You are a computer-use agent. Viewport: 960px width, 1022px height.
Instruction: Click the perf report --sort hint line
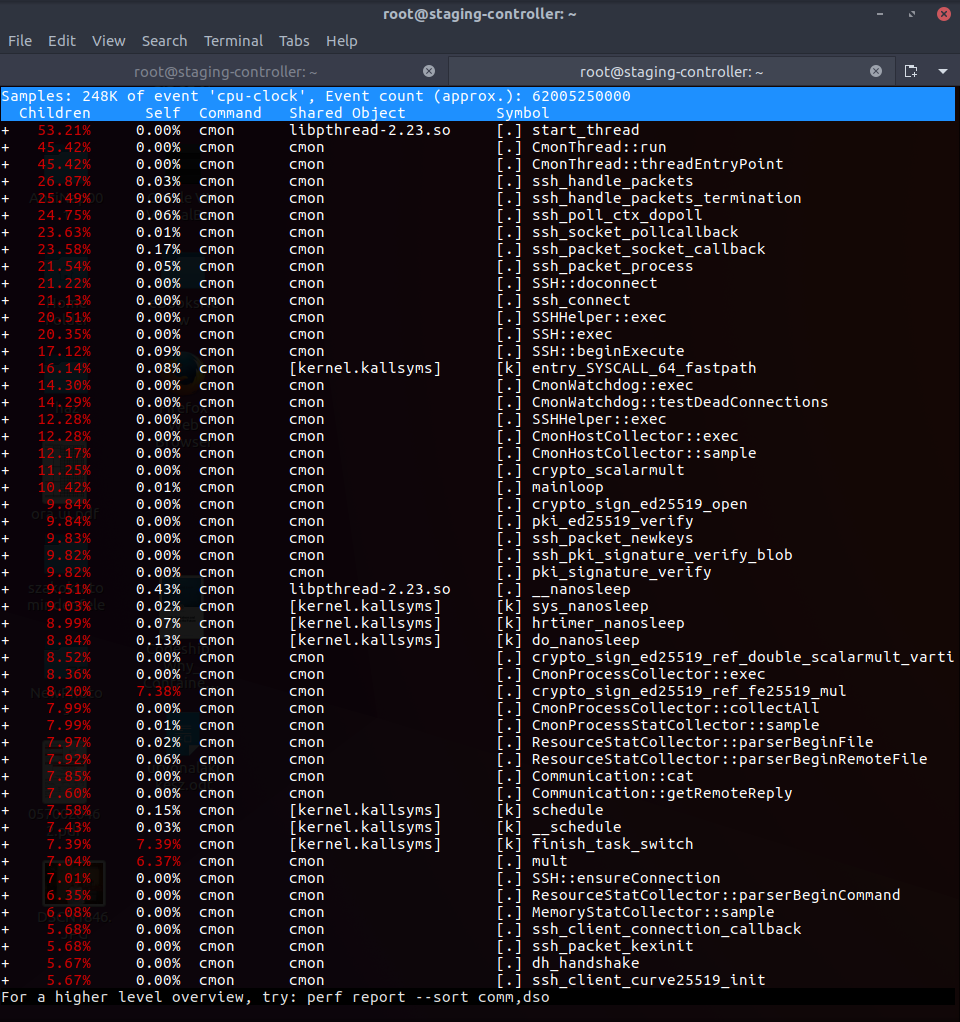(276, 997)
